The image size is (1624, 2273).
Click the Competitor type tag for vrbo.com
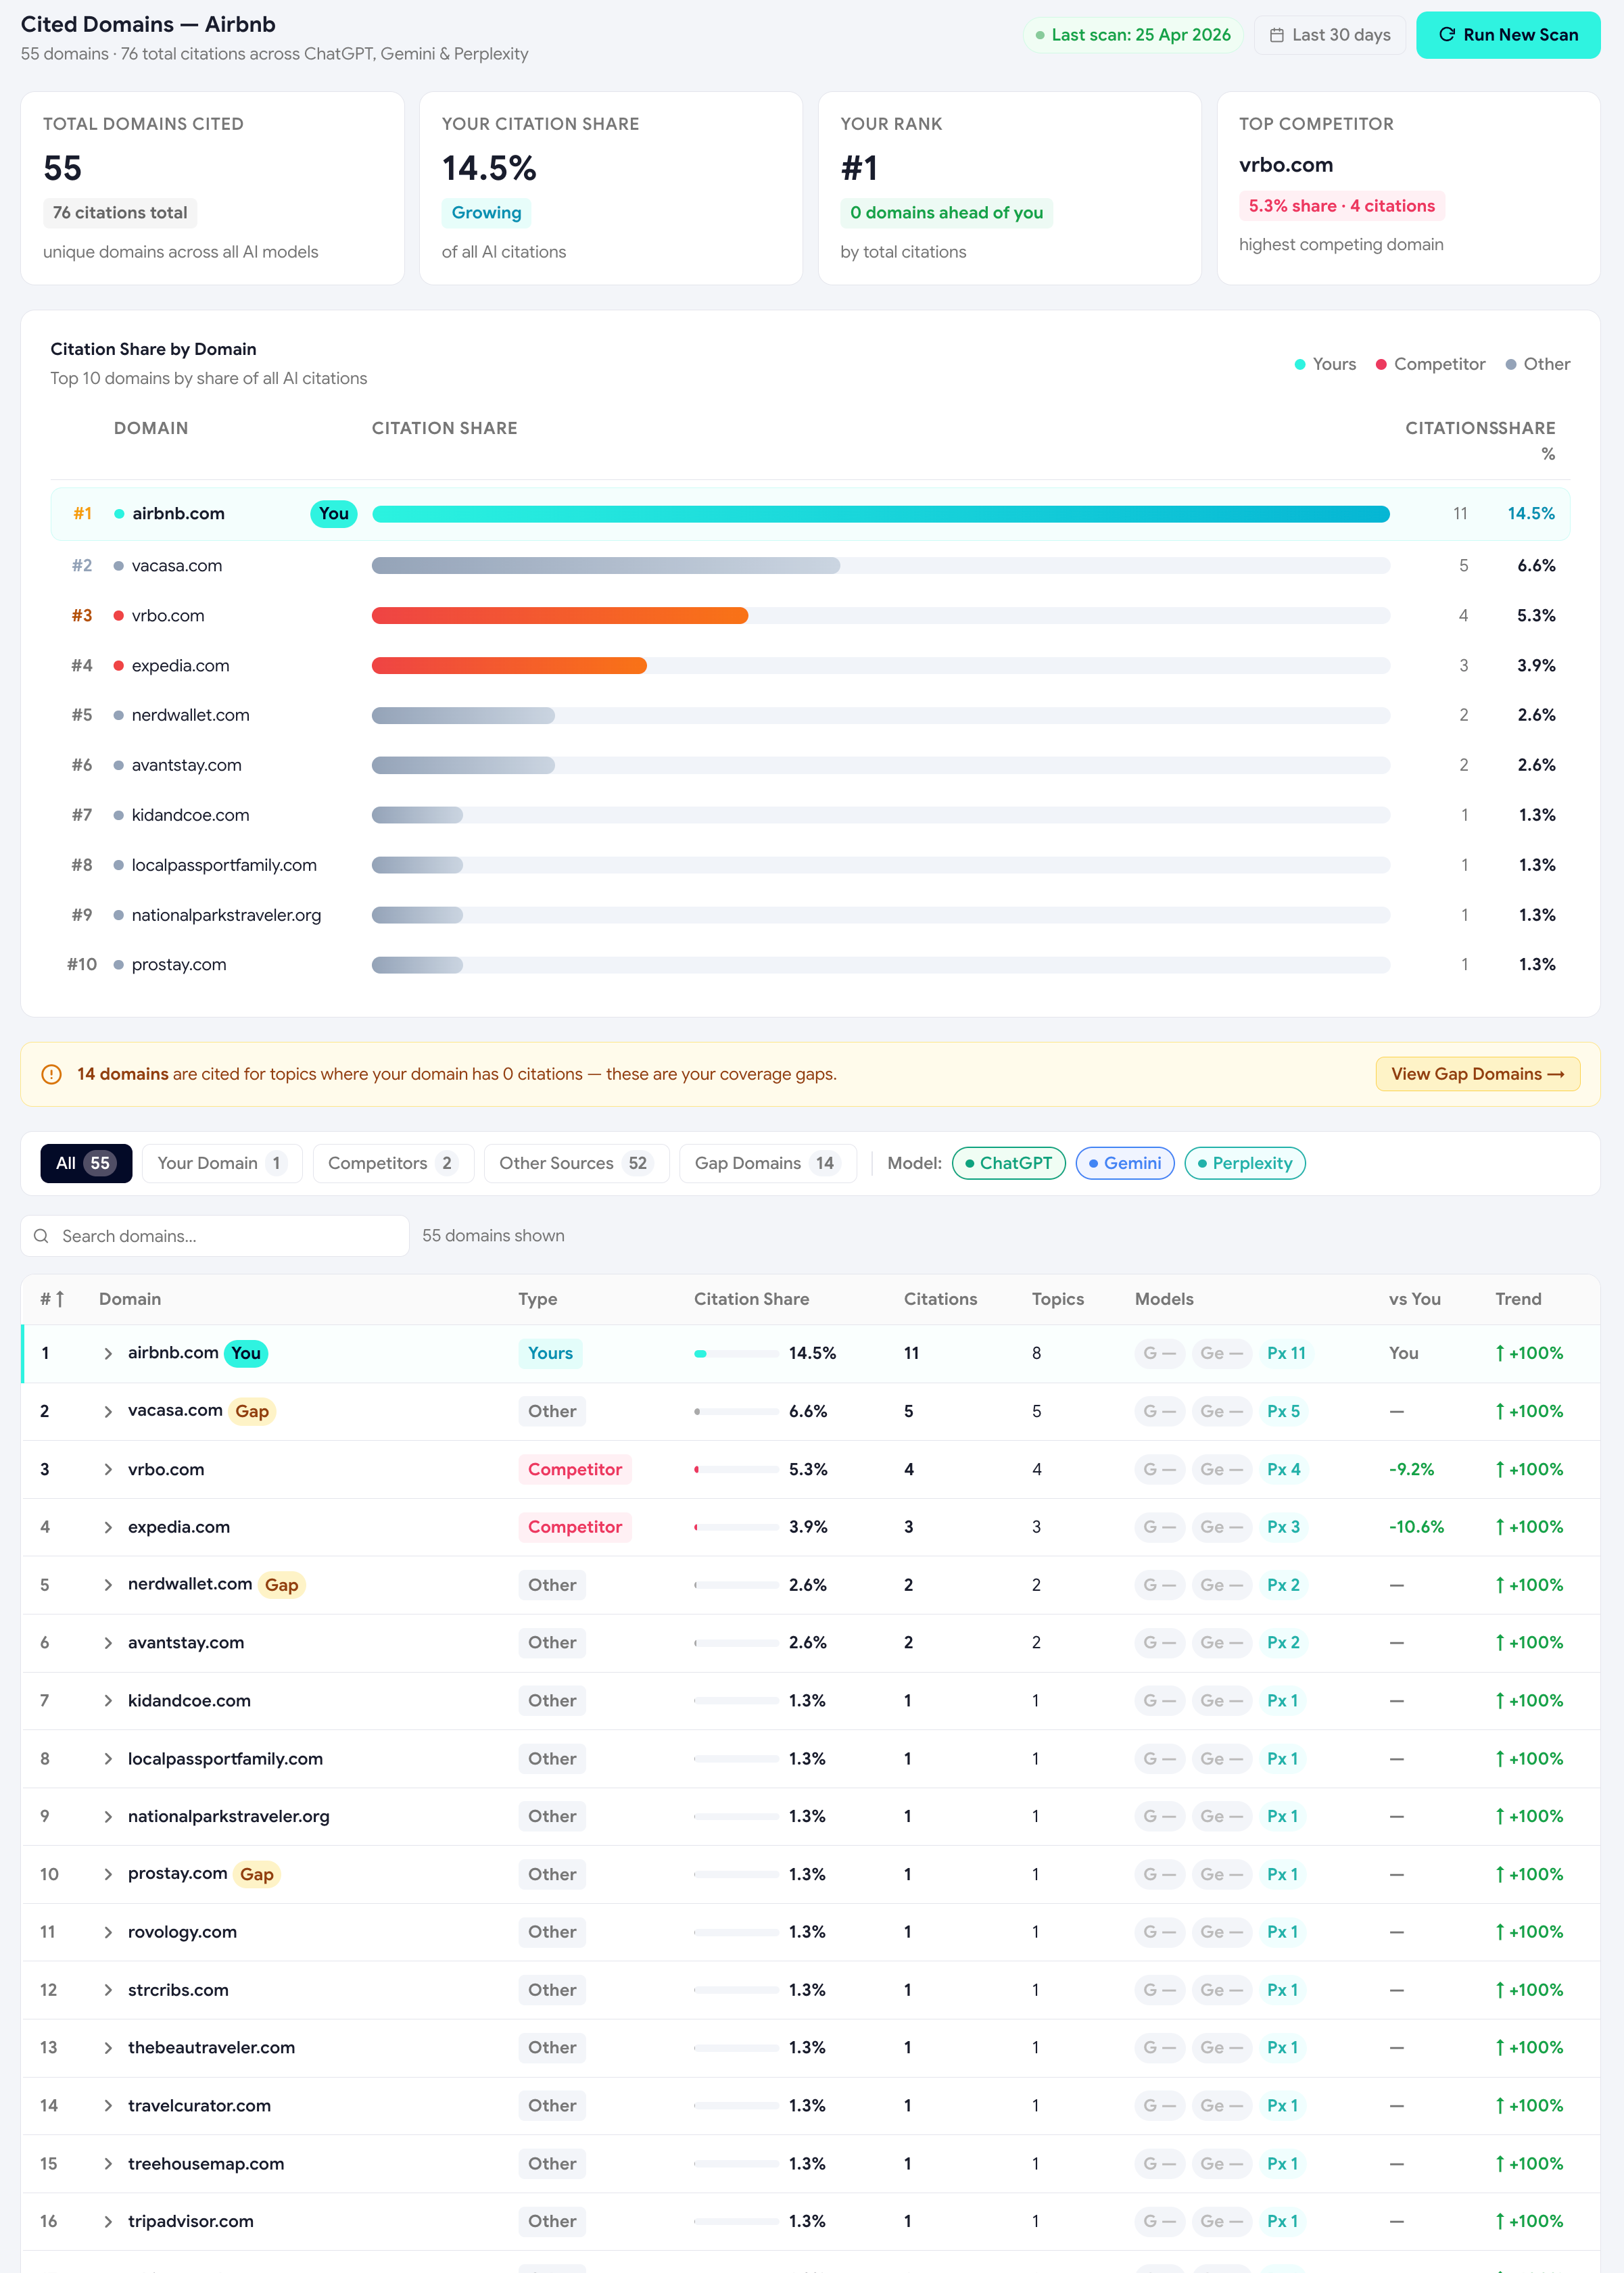575,1470
